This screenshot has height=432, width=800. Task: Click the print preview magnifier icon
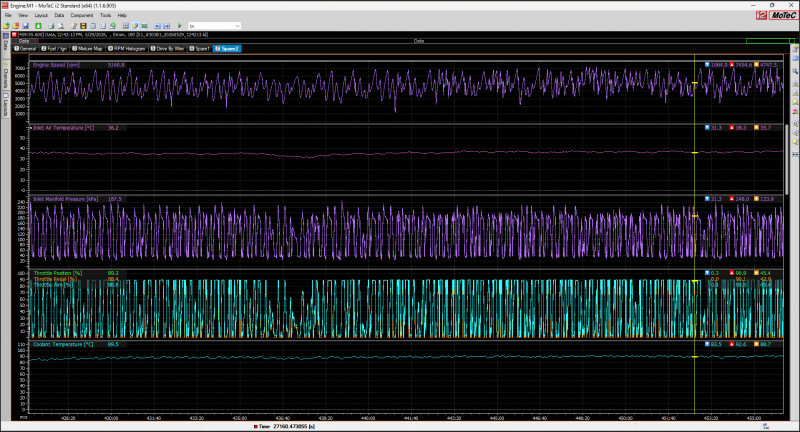point(60,26)
